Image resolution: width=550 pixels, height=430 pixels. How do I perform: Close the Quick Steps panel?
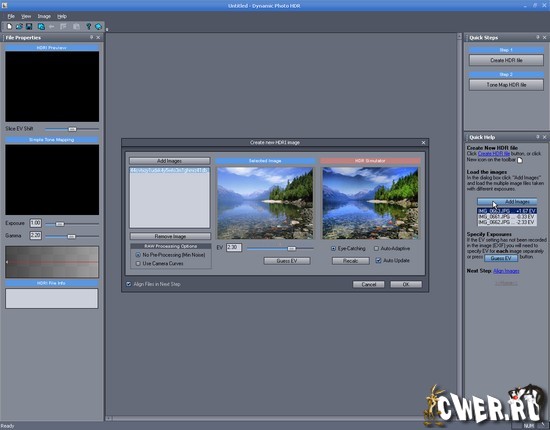click(x=544, y=37)
